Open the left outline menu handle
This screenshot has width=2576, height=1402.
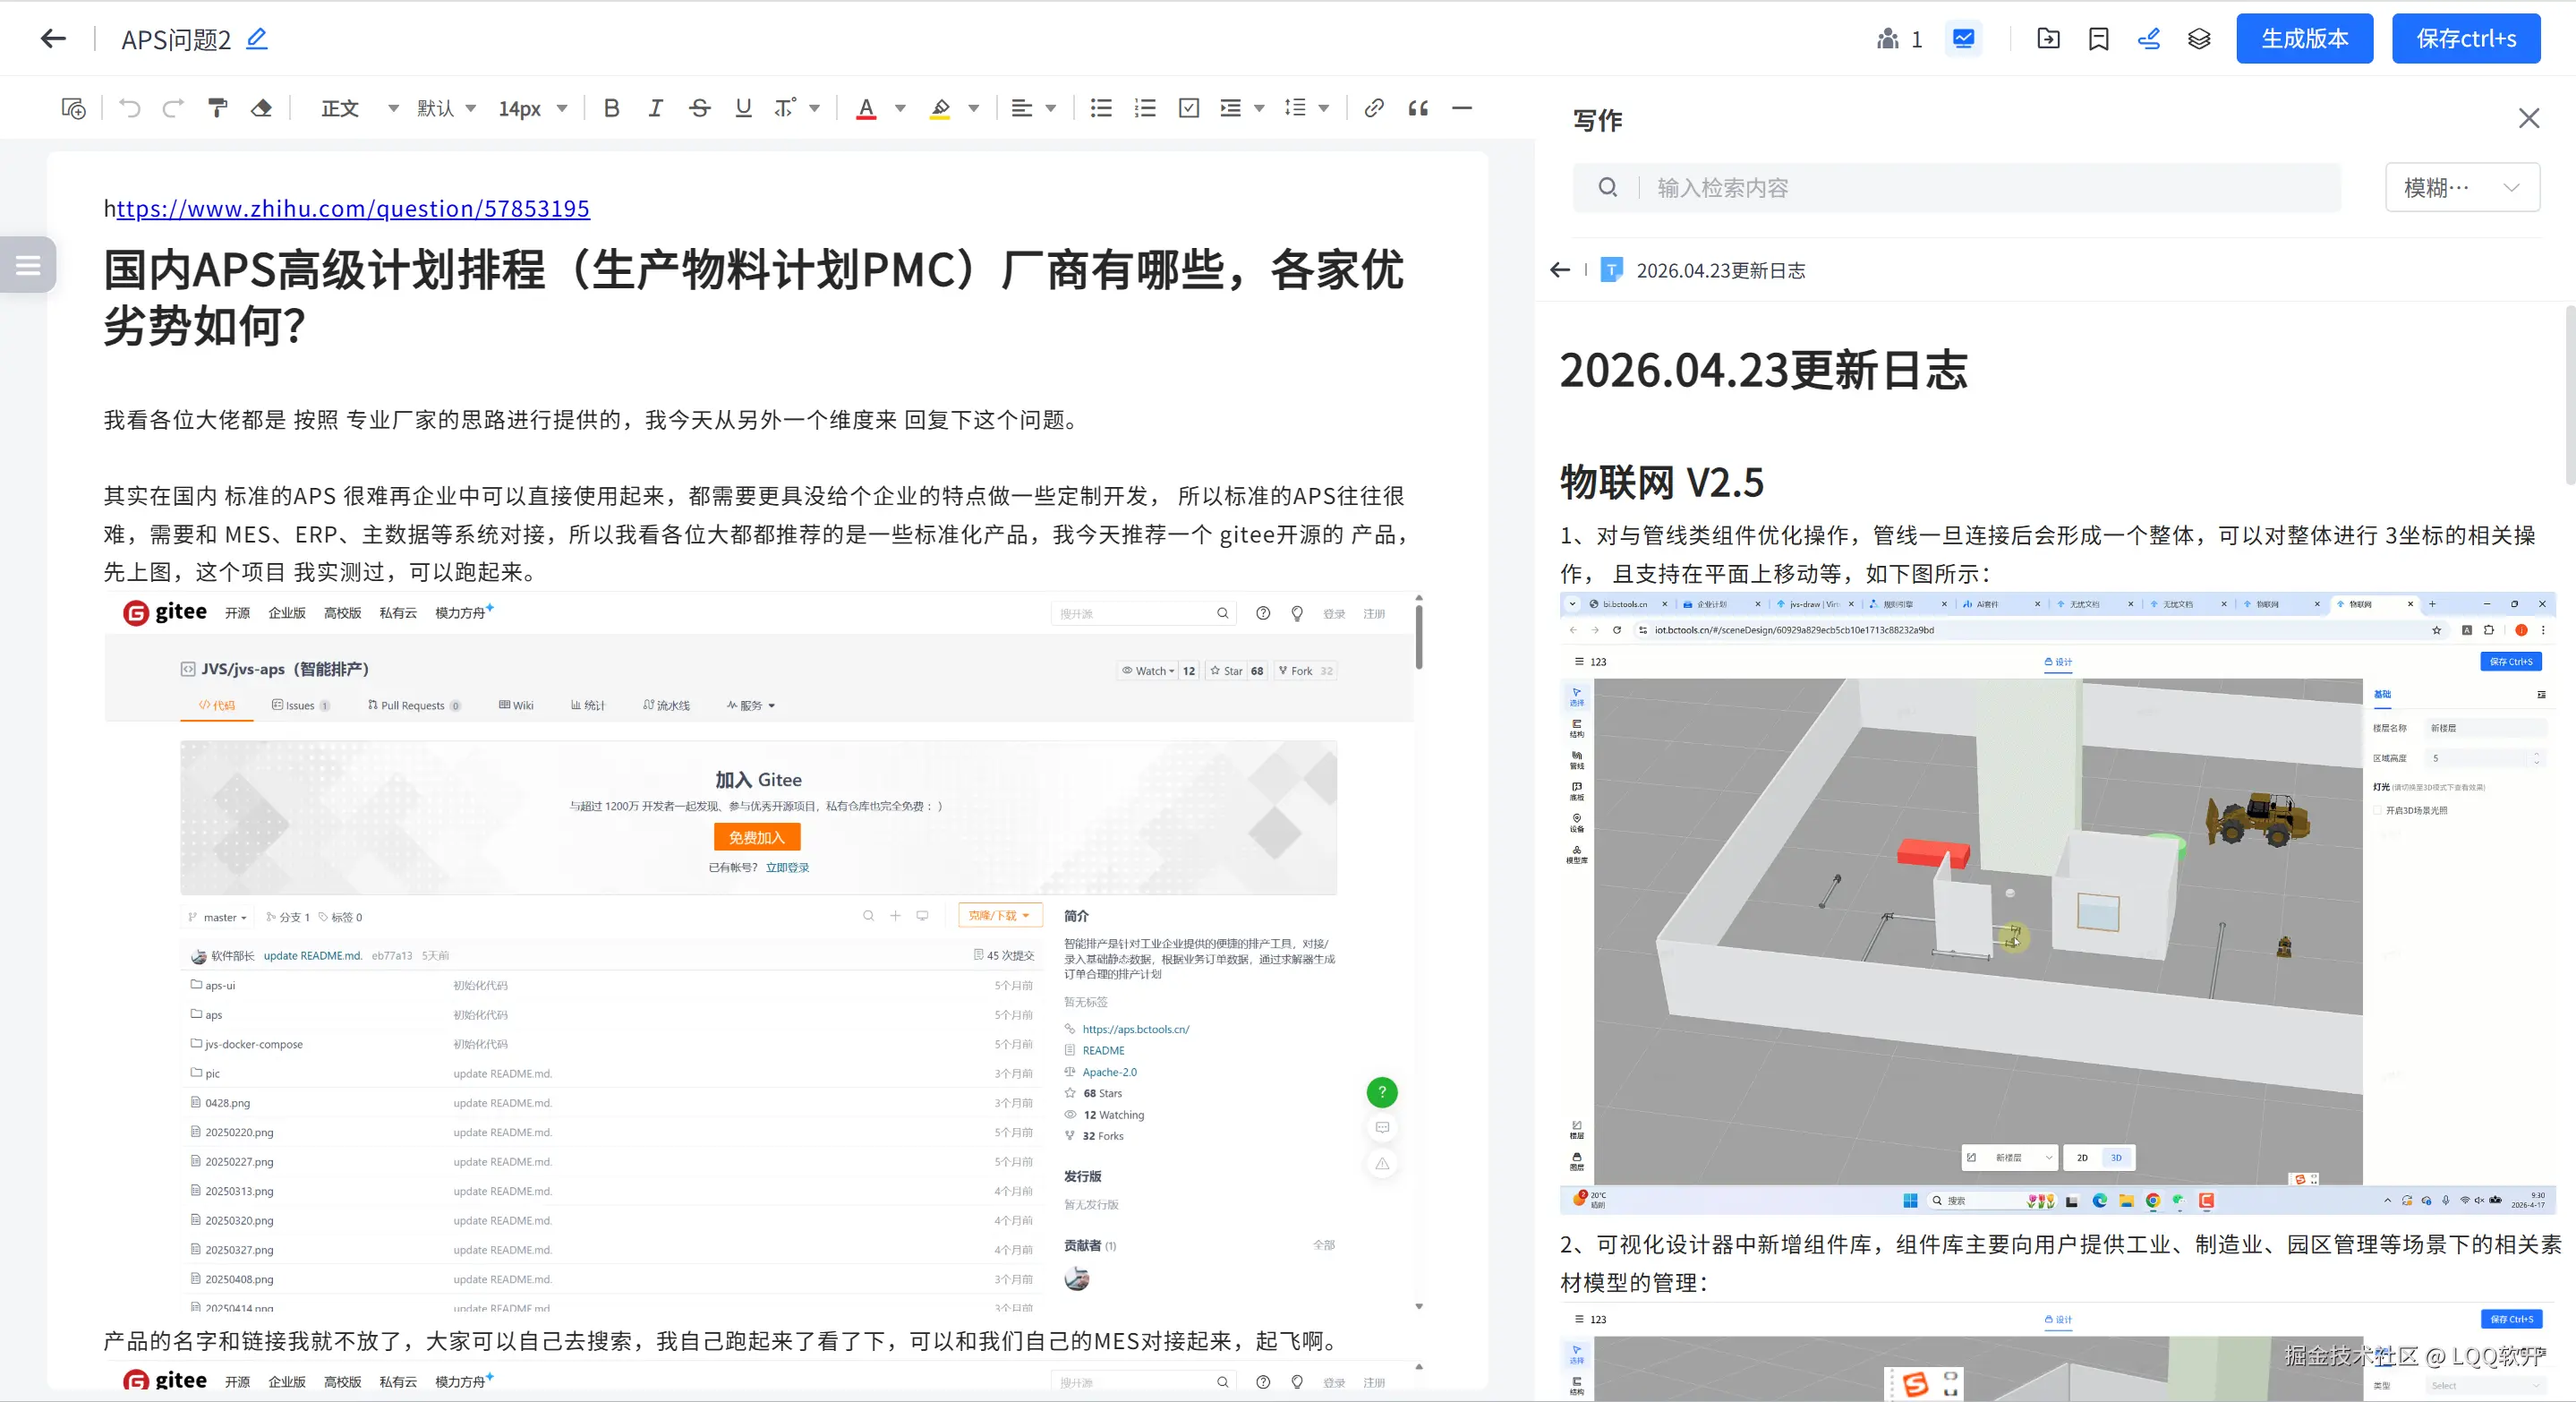[x=28, y=265]
